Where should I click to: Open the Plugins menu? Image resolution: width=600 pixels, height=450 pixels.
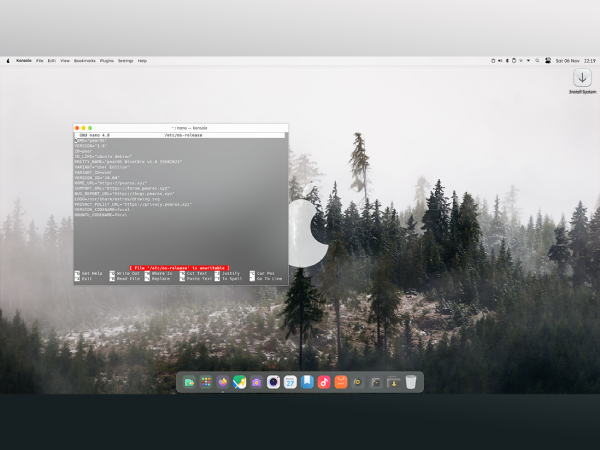point(108,61)
